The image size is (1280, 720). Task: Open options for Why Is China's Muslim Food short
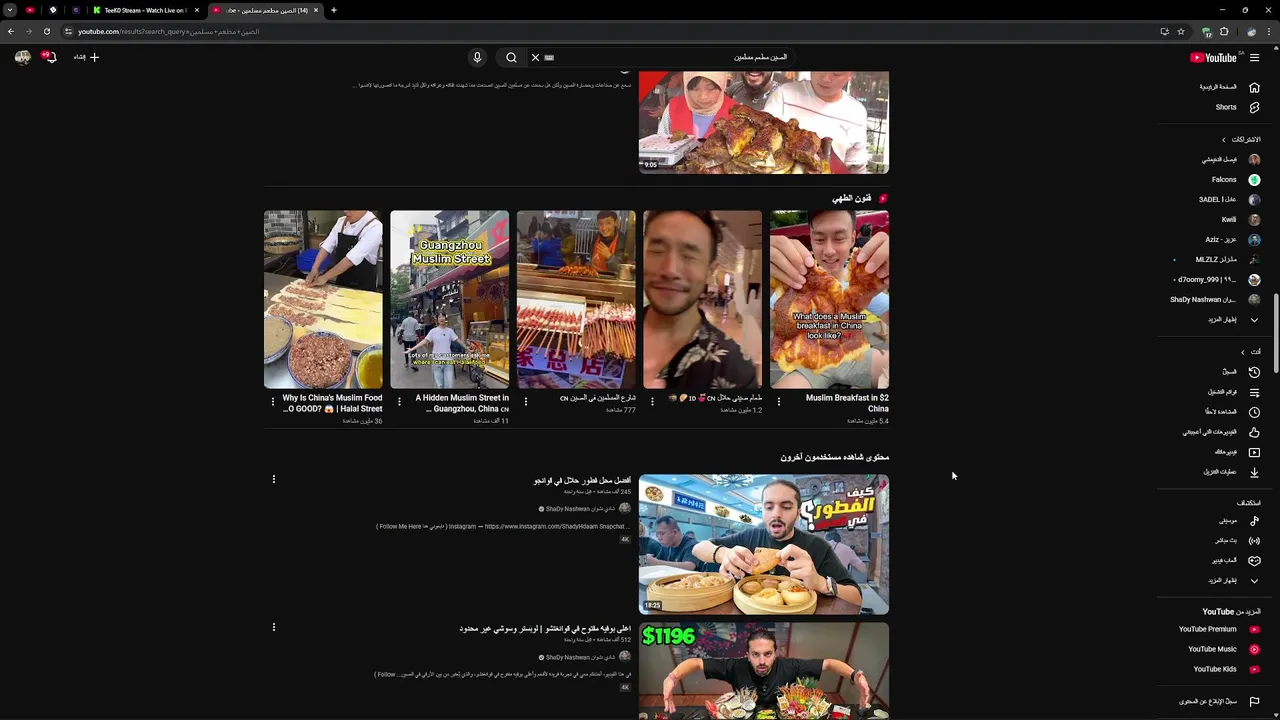point(273,402)
